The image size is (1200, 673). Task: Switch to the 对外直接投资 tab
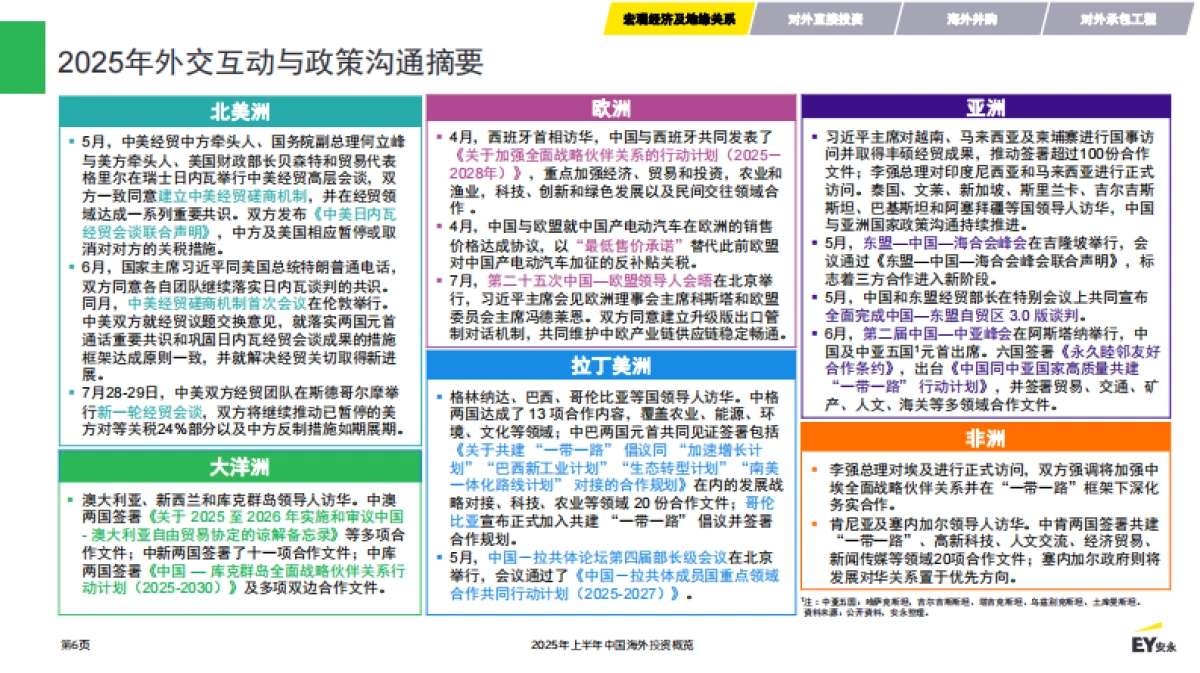click(x=828, y=16)
